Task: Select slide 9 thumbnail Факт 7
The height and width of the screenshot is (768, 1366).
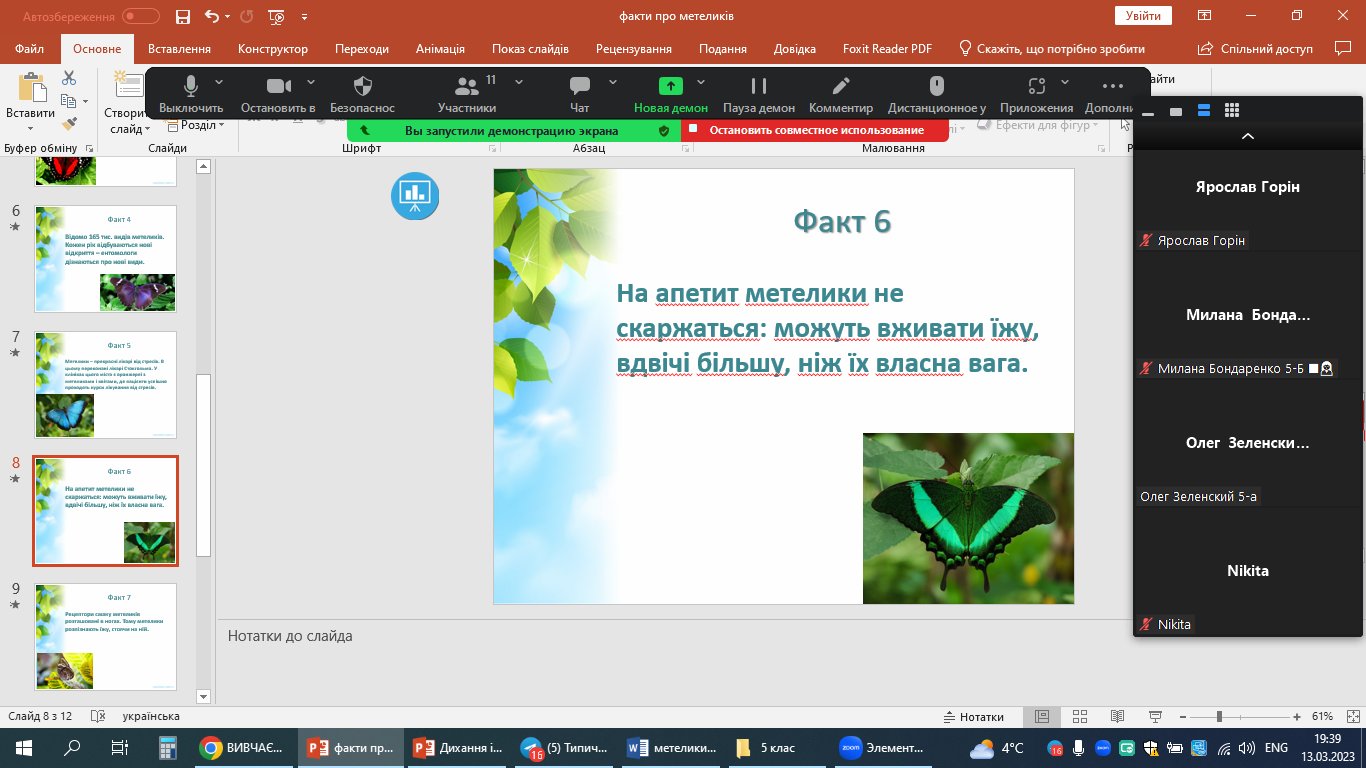Action: 105,637
